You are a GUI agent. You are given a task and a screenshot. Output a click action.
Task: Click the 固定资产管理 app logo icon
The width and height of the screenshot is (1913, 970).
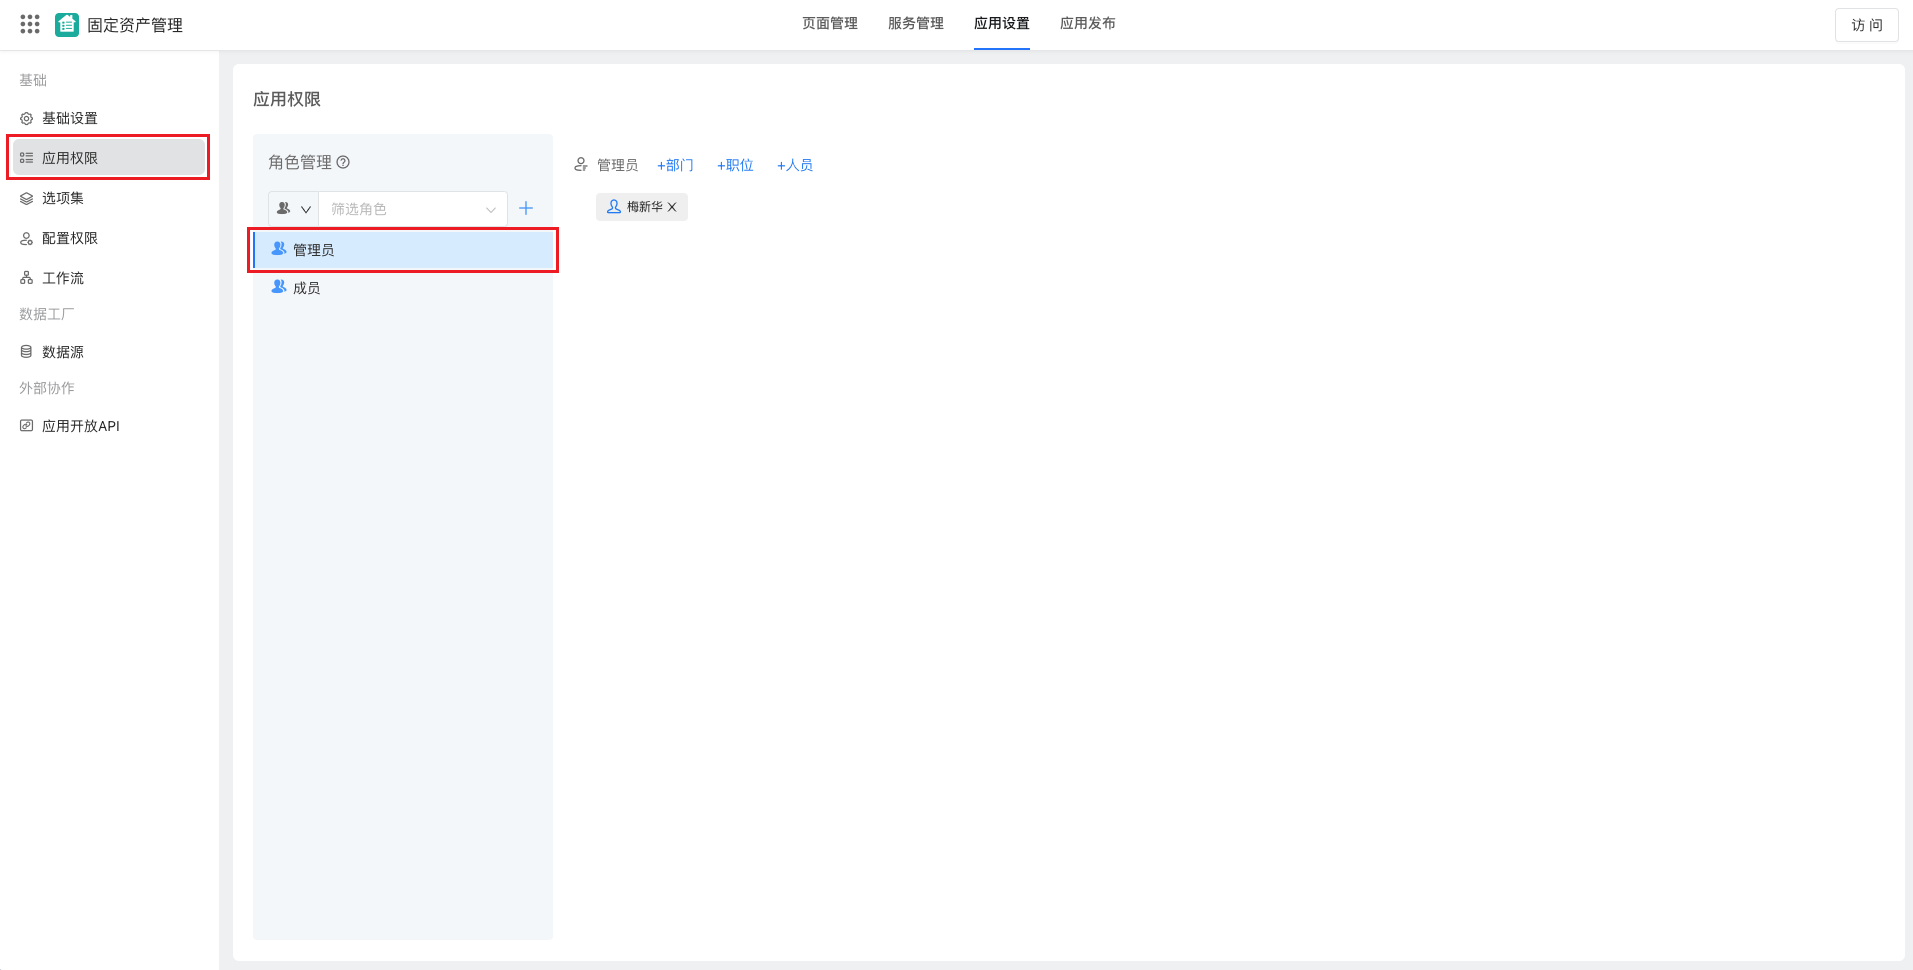click(67, 25)
